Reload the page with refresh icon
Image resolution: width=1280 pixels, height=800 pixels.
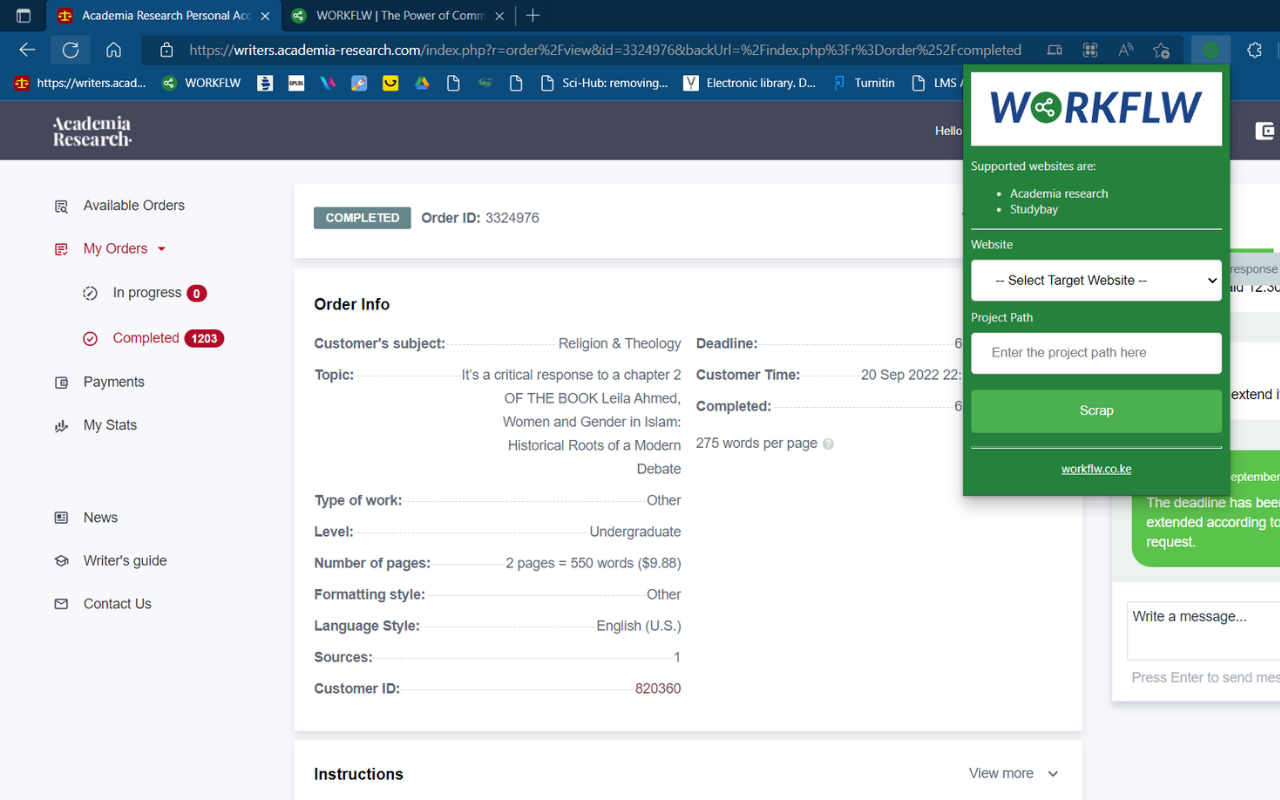(x=70, y=50)
